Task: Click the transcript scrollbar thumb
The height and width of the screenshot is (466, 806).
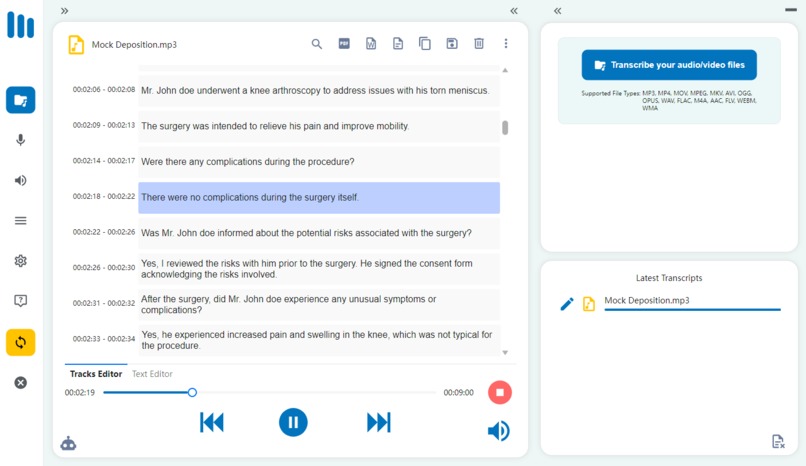Action: (505, 127)
